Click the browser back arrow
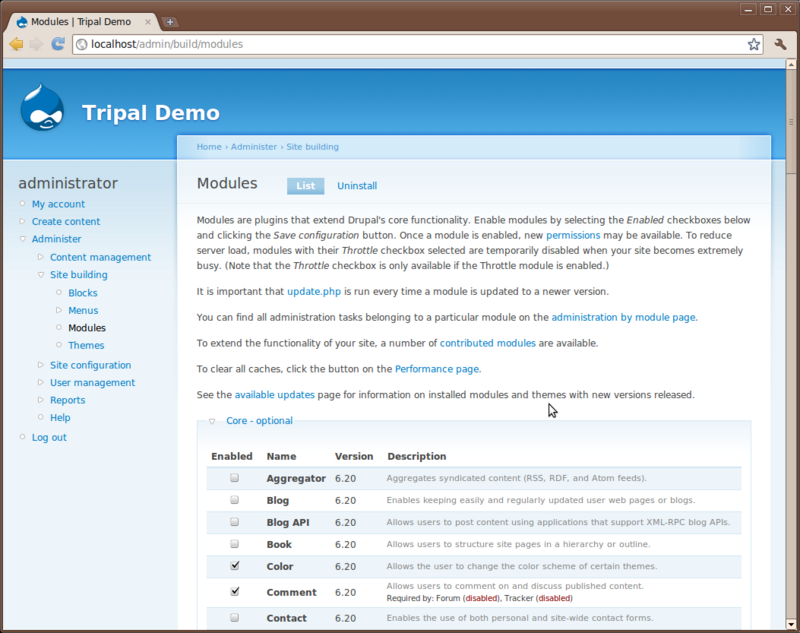This screenshot has width=800, height=633. click(16, 44)
